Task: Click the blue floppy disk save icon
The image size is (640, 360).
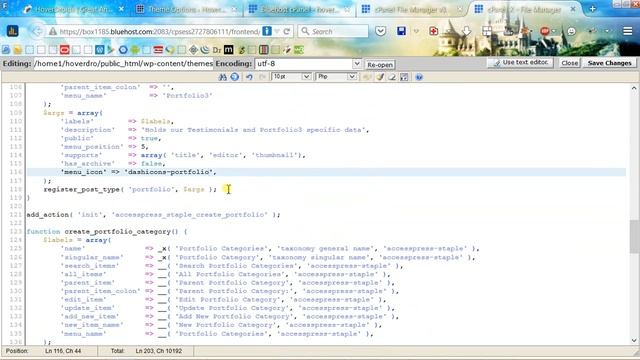Action: pyautogui.click(x=402, y=31)
